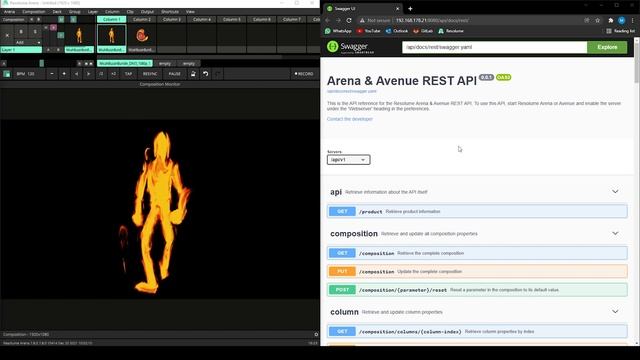The height and width of the screenshot is (360, 640).
Task: Open the Composition menu
Action: pos(34,12)
